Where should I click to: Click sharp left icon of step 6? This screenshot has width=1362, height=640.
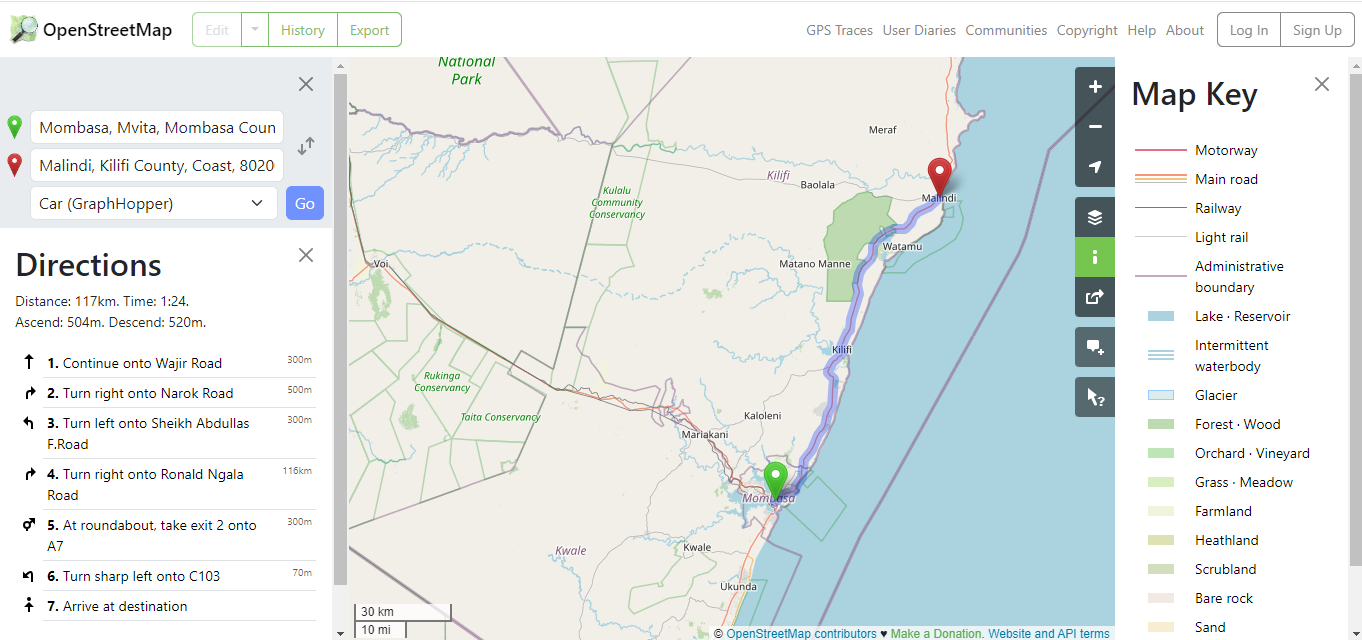point(28,576)
